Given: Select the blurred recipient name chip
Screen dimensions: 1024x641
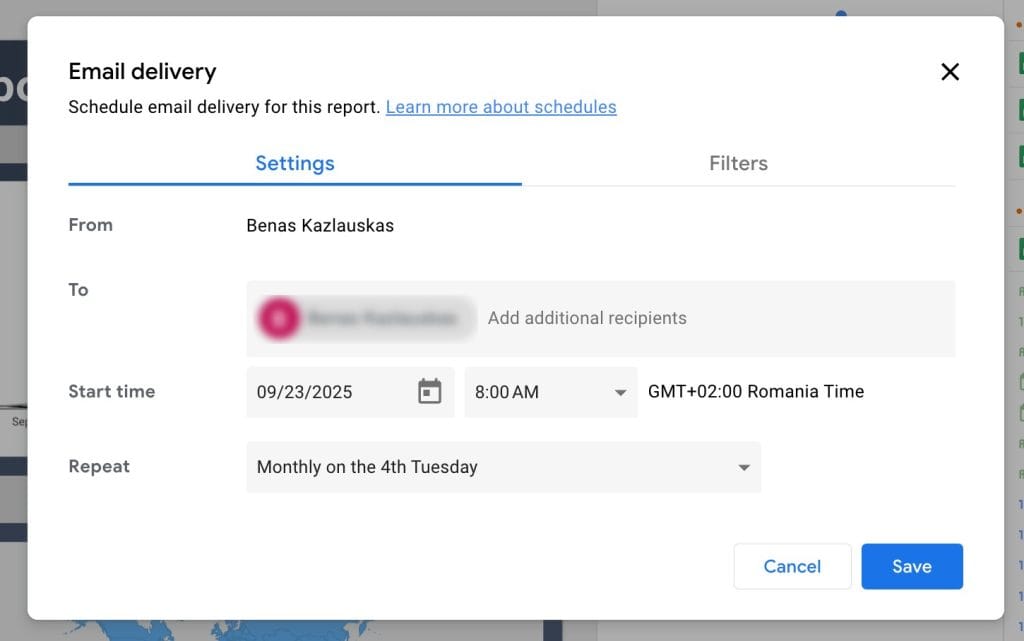Looking at the screenshot, I should [382, 318].
